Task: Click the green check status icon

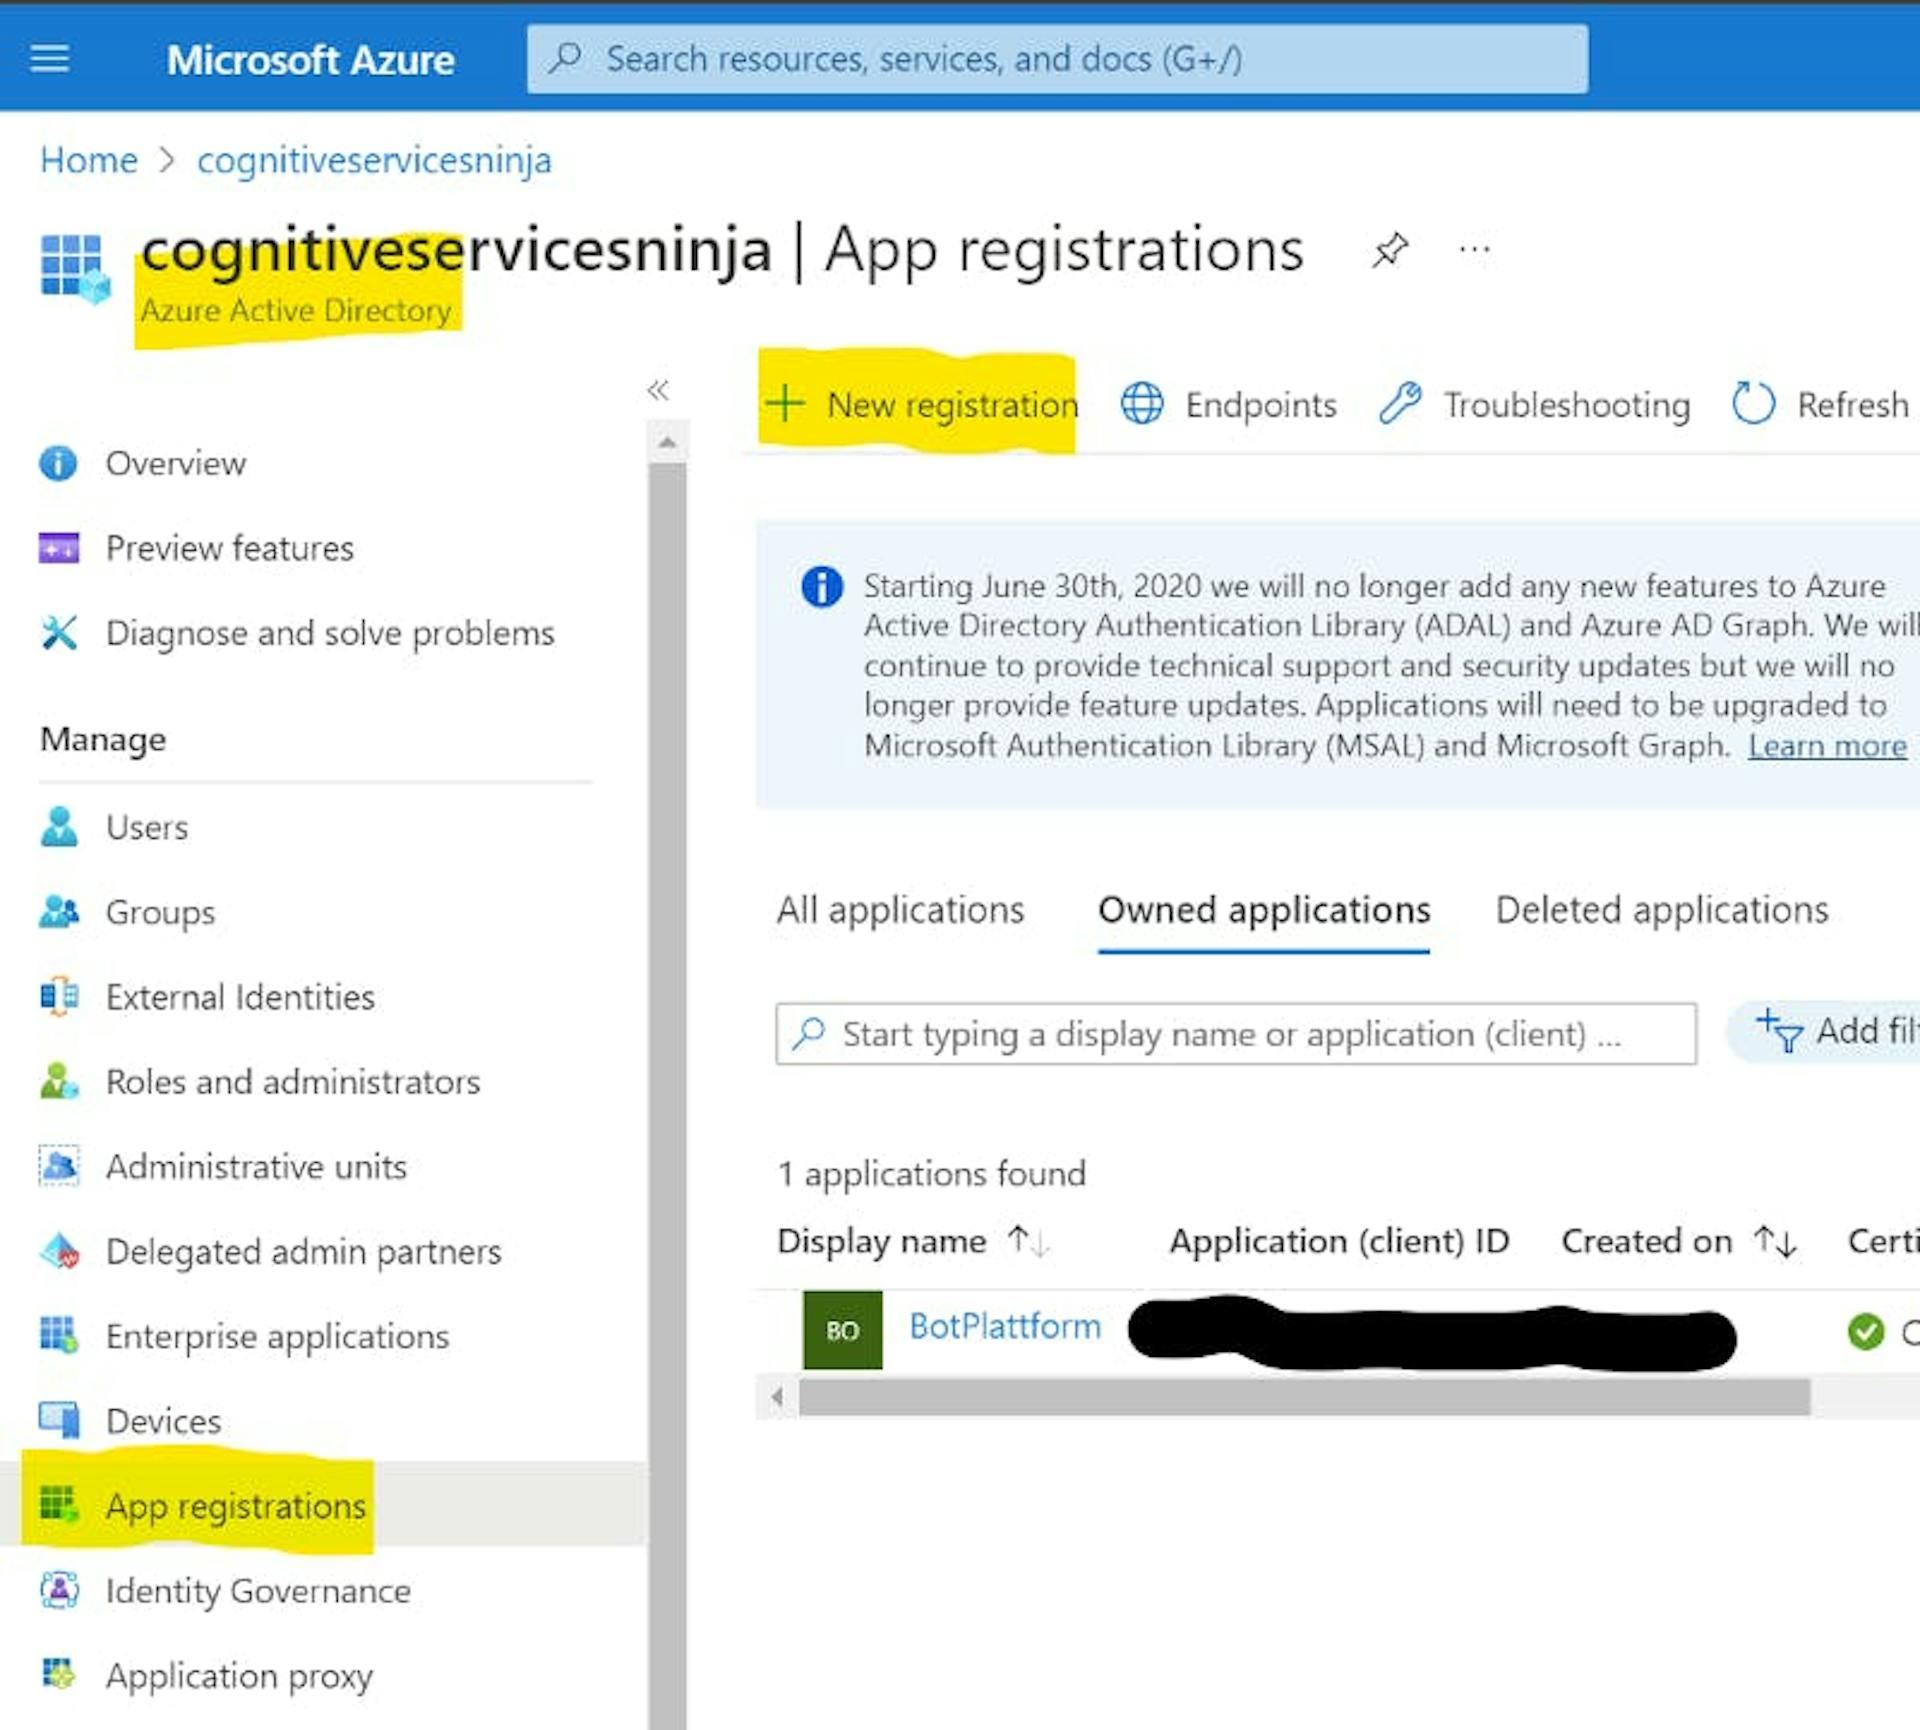Action: tap(1866, 1331)
